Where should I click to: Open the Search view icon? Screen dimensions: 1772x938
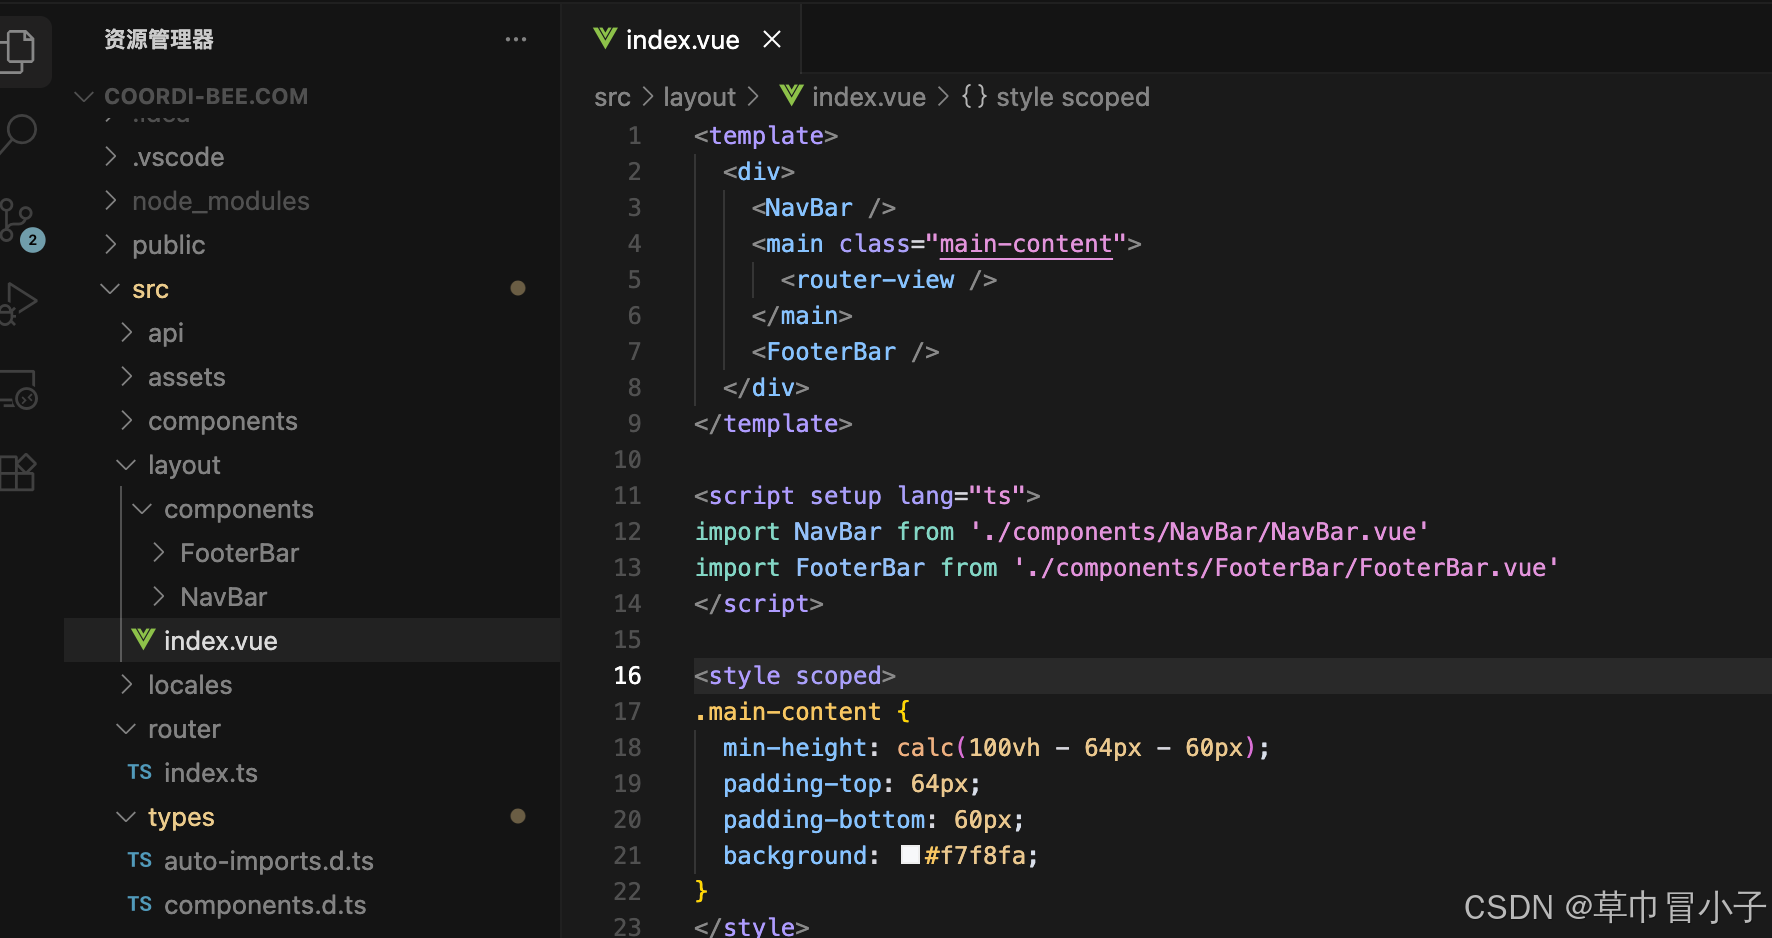(20, 133)
